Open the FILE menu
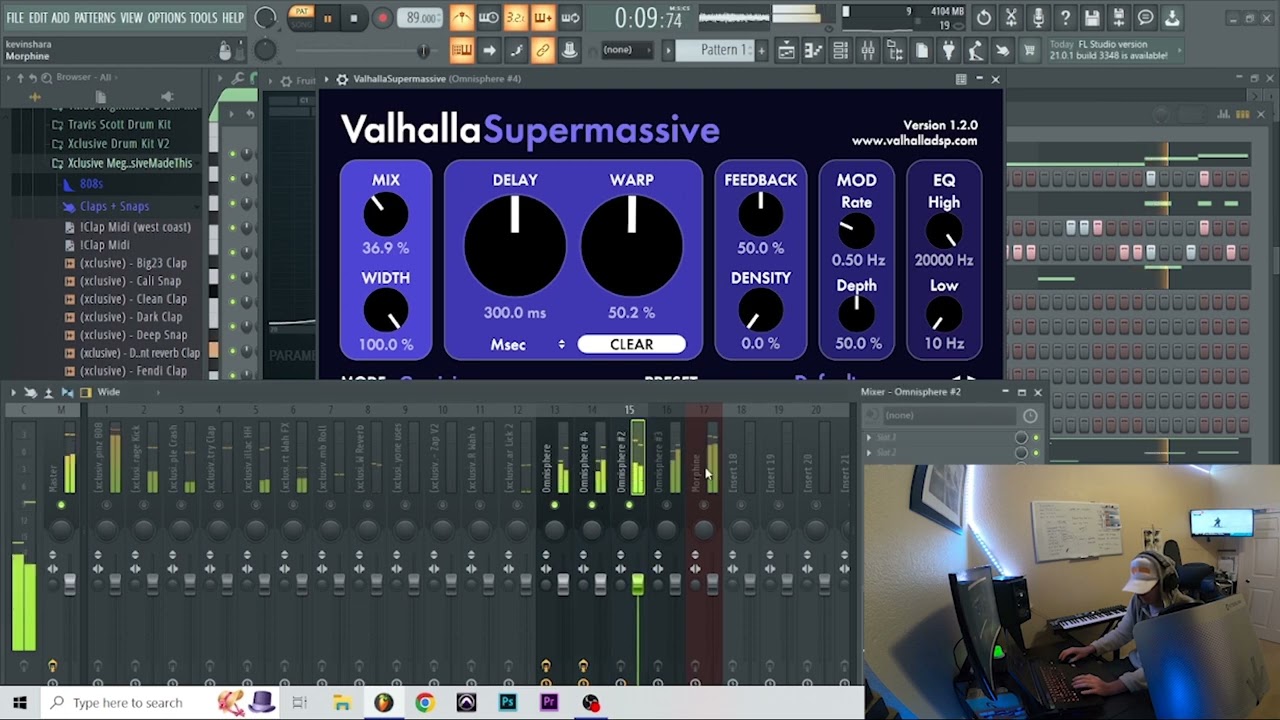The image size is (1280, 720). 15,18
